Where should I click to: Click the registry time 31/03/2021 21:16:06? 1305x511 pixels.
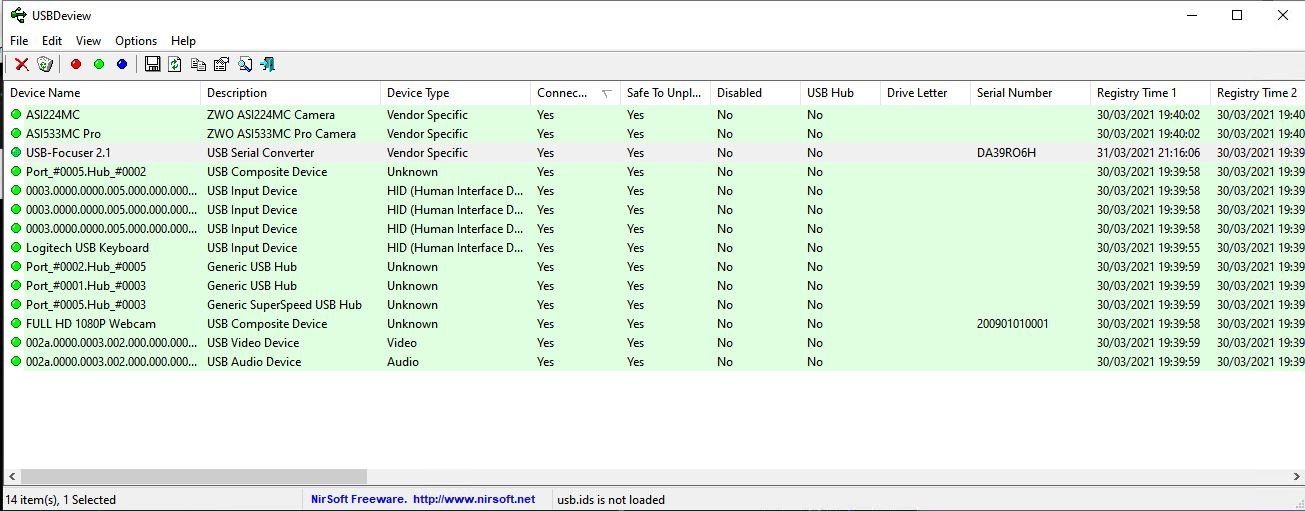point(1148,153)
